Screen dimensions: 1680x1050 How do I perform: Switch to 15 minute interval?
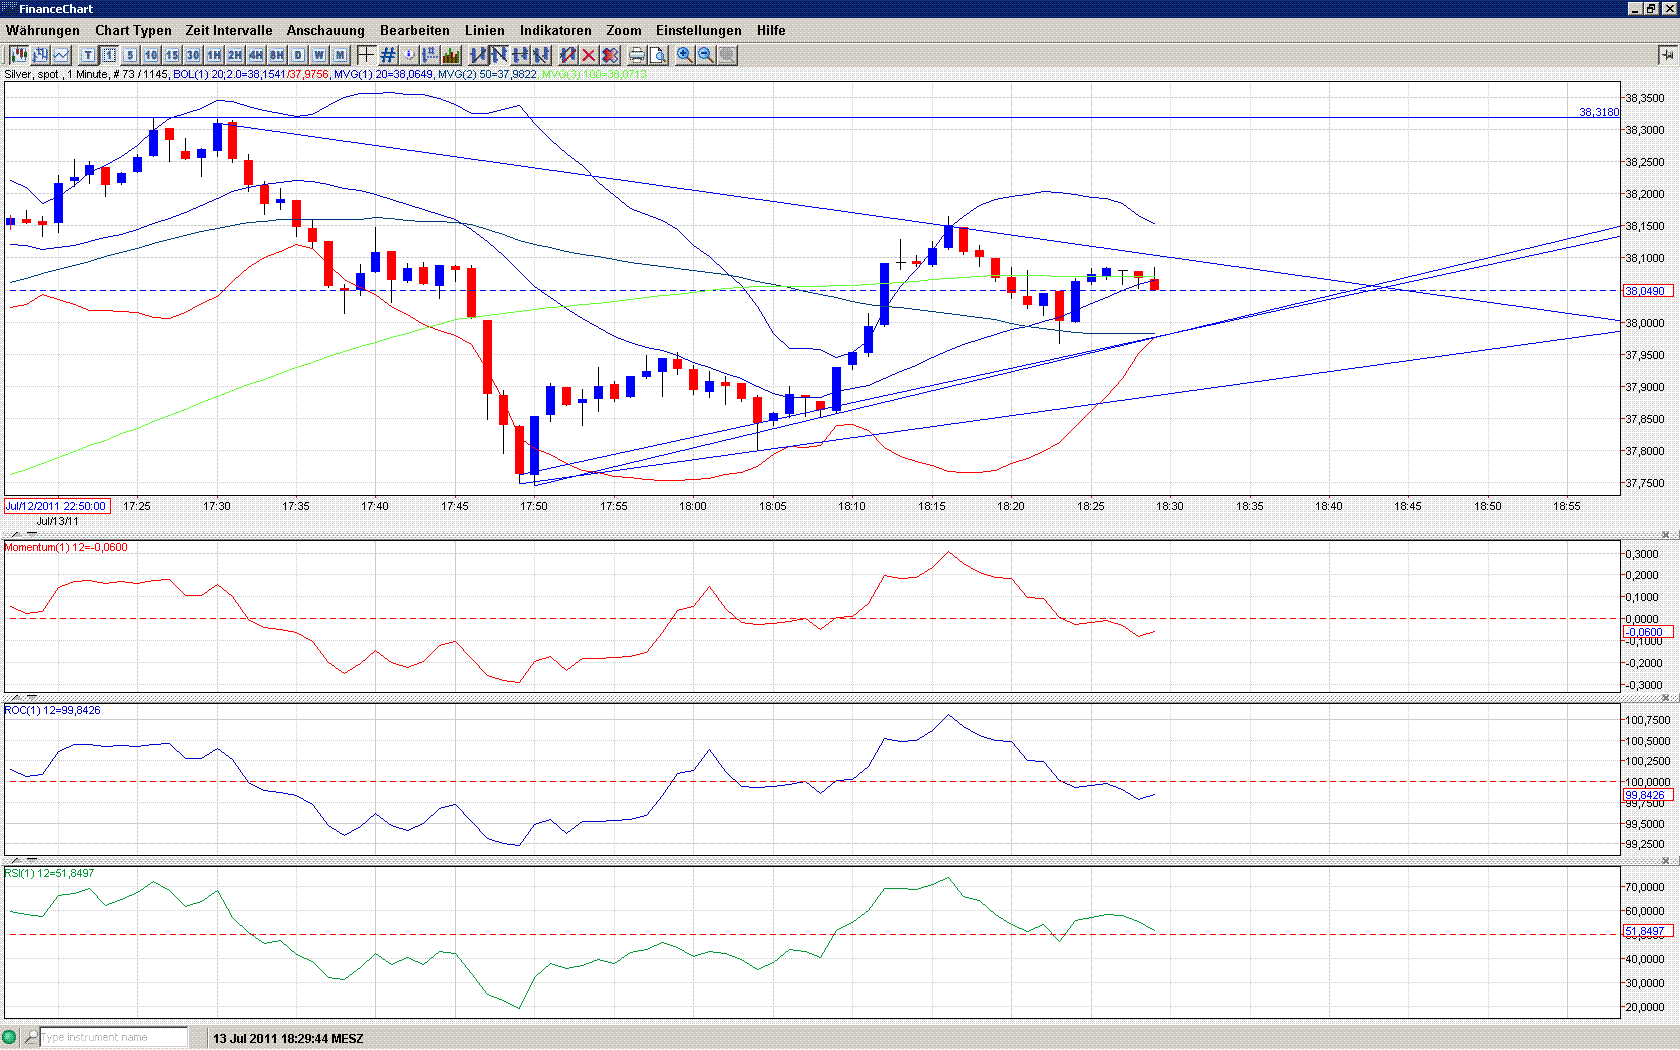[x=172, y=55]
